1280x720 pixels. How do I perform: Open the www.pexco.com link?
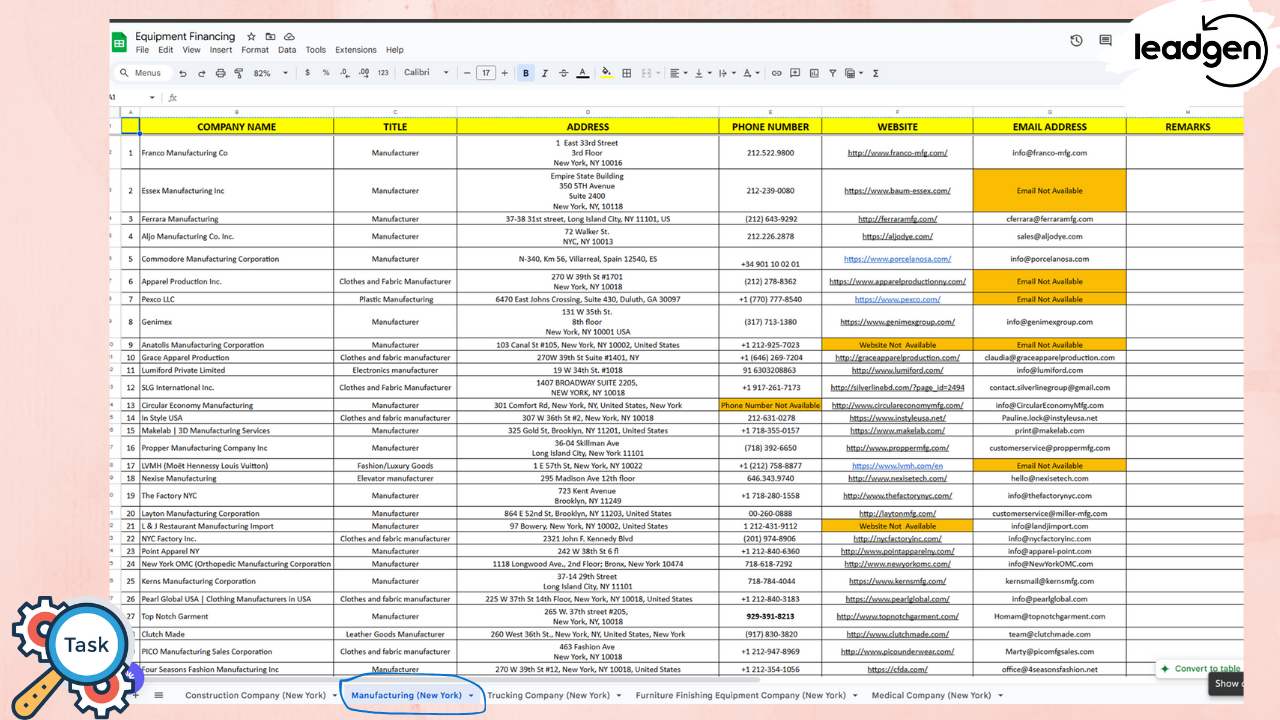click(897, 299)
